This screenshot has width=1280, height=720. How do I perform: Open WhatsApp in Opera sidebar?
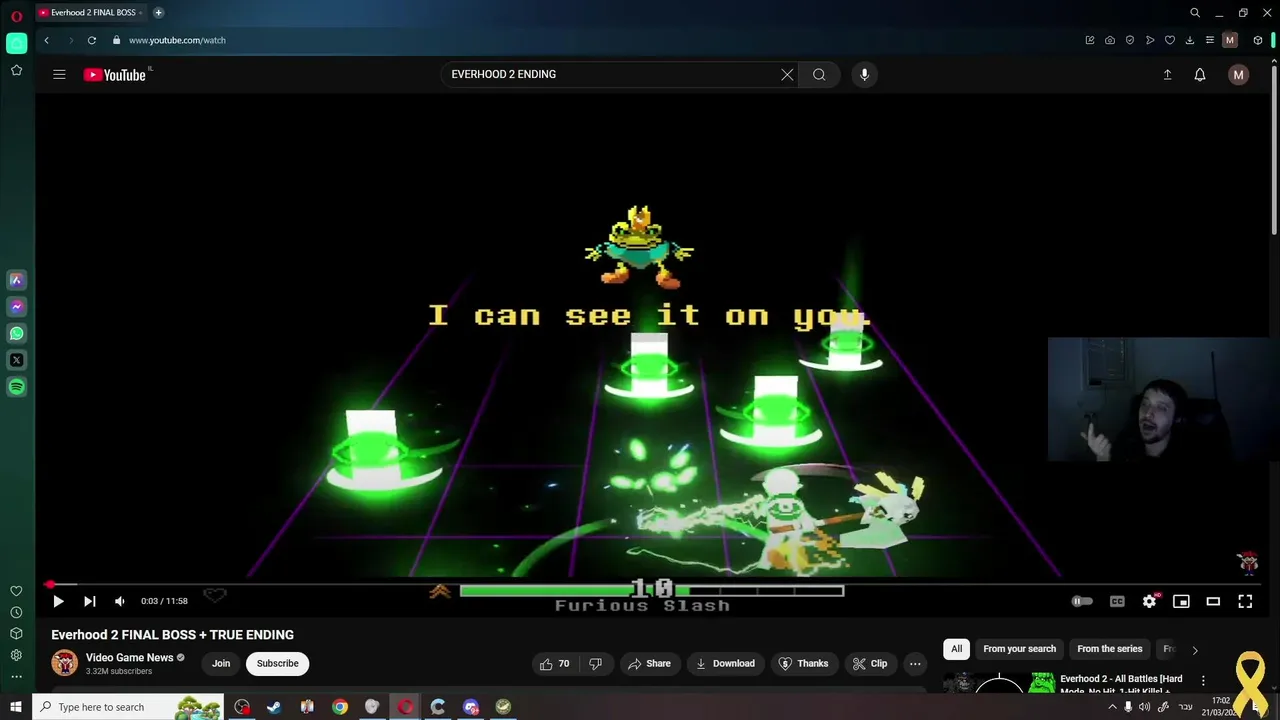16,334
